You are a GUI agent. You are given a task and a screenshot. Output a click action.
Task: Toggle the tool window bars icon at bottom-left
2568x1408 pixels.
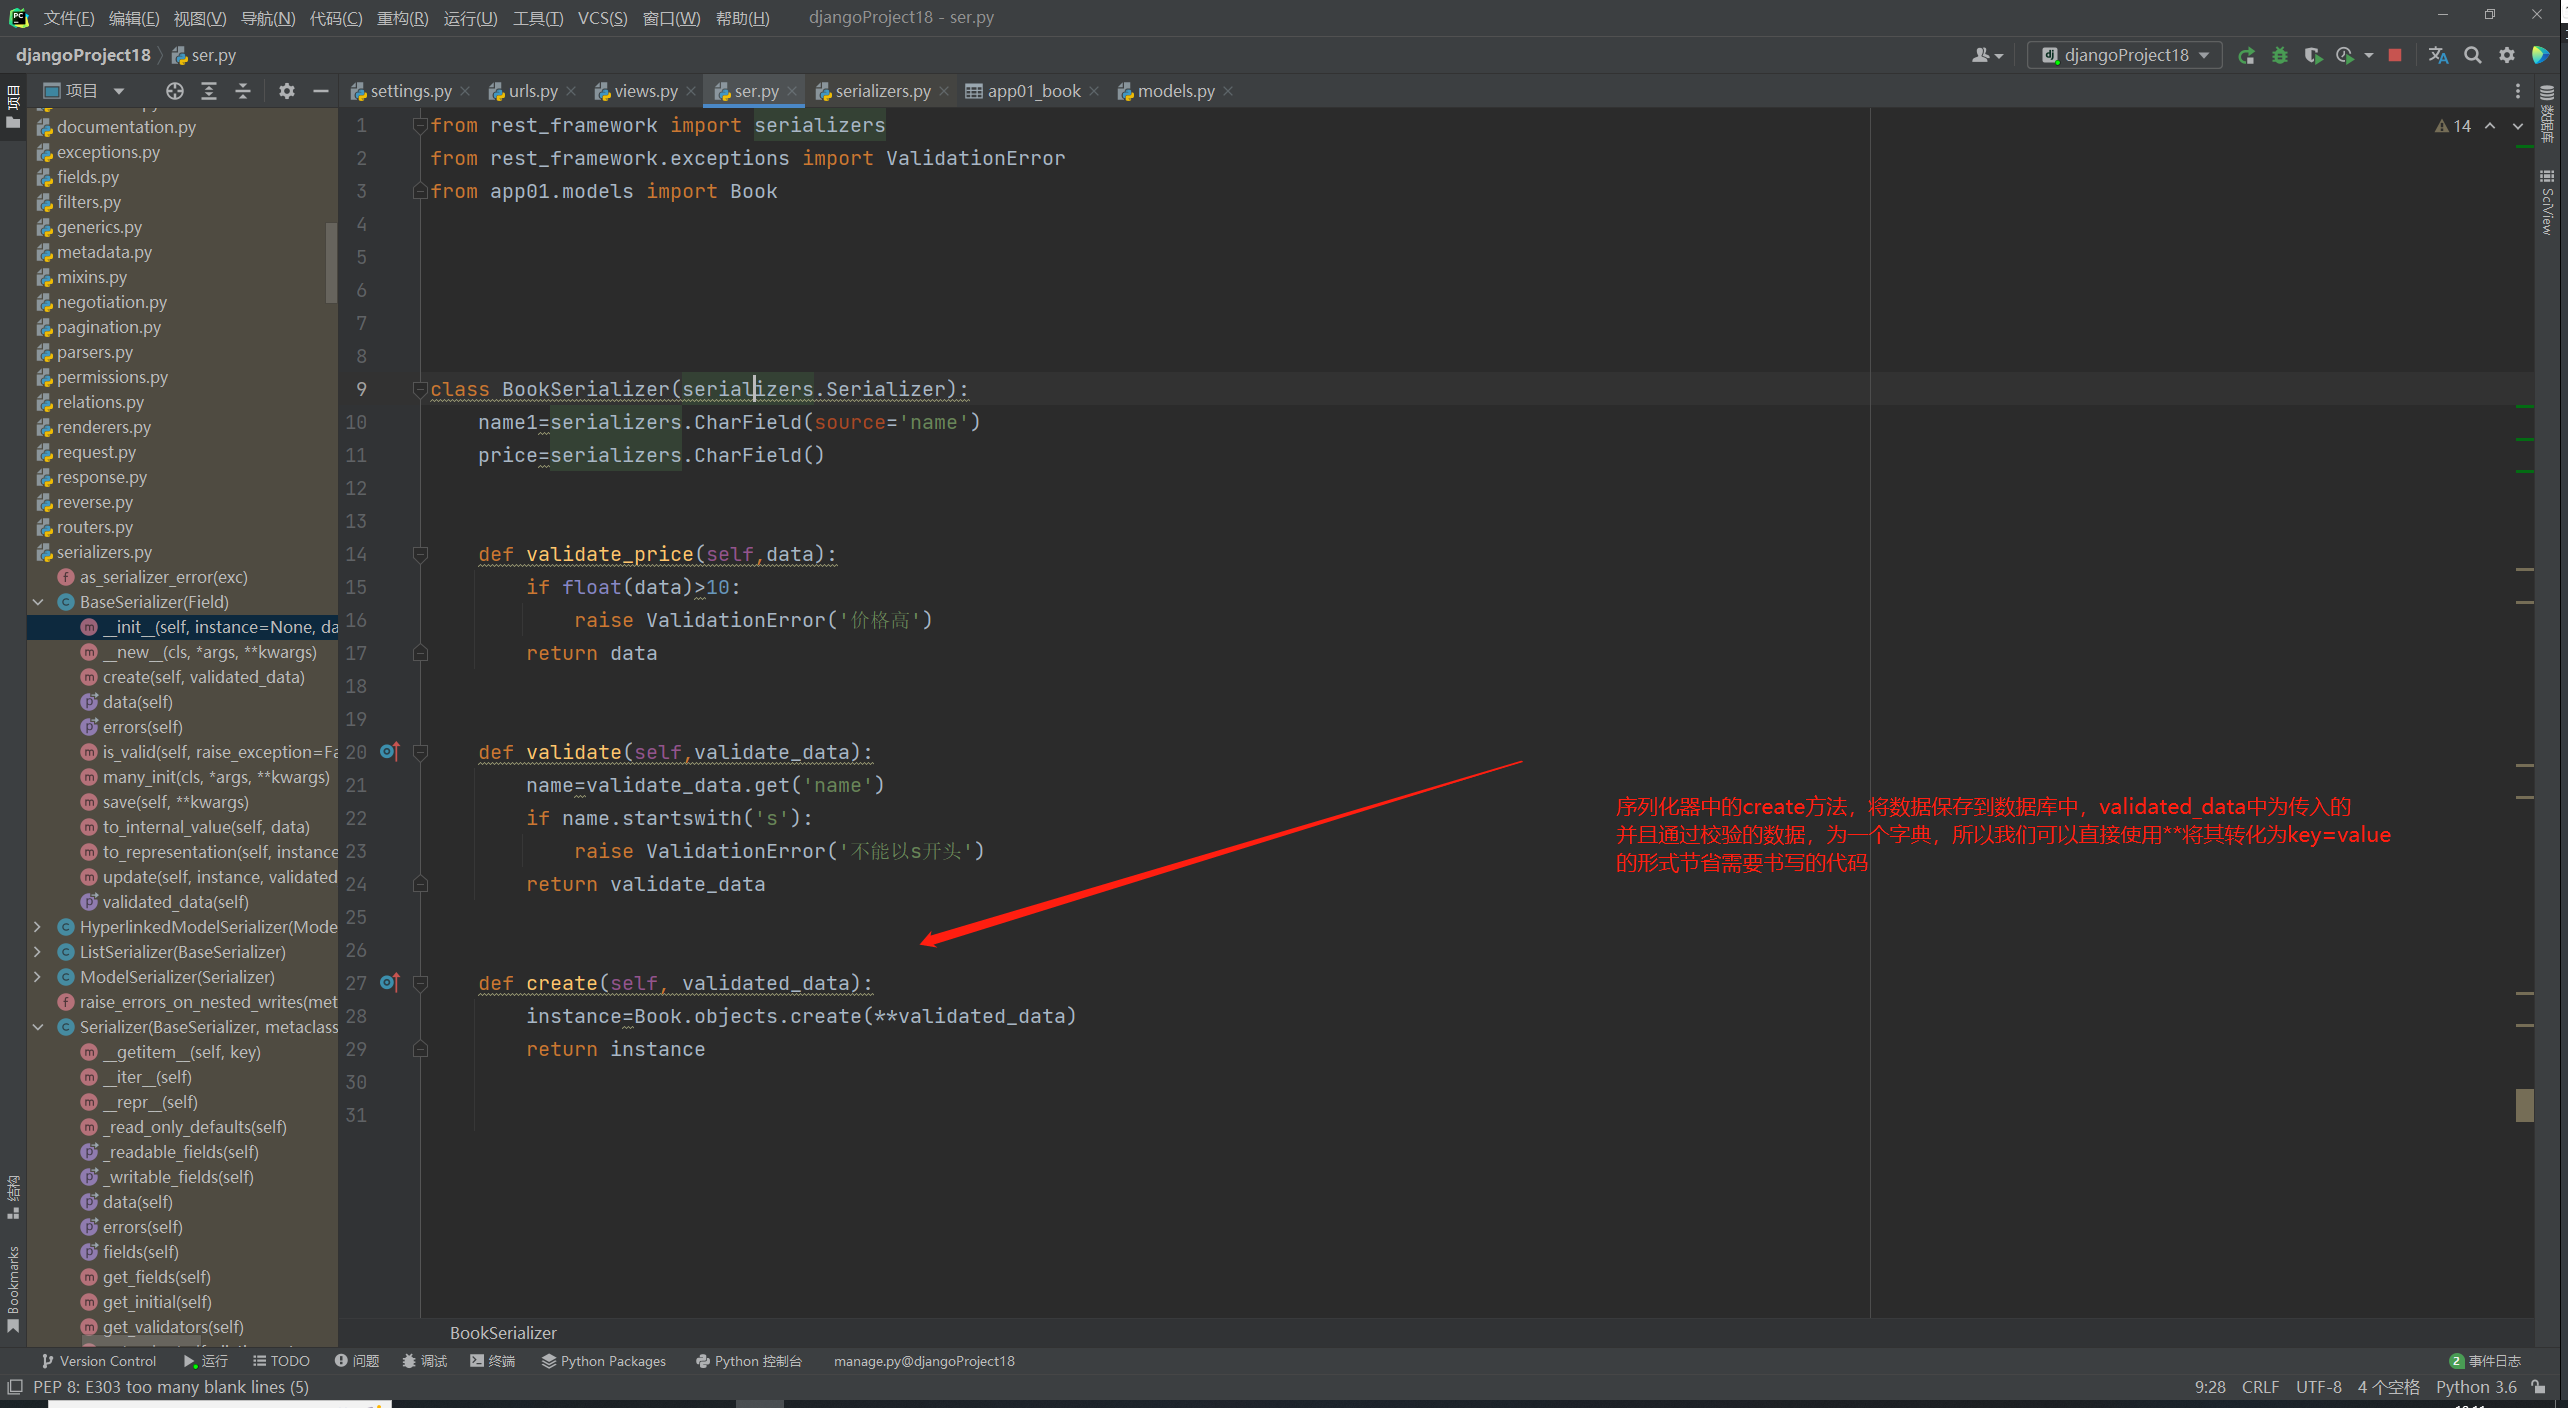pyautogui.click(x=15, y=1387)
